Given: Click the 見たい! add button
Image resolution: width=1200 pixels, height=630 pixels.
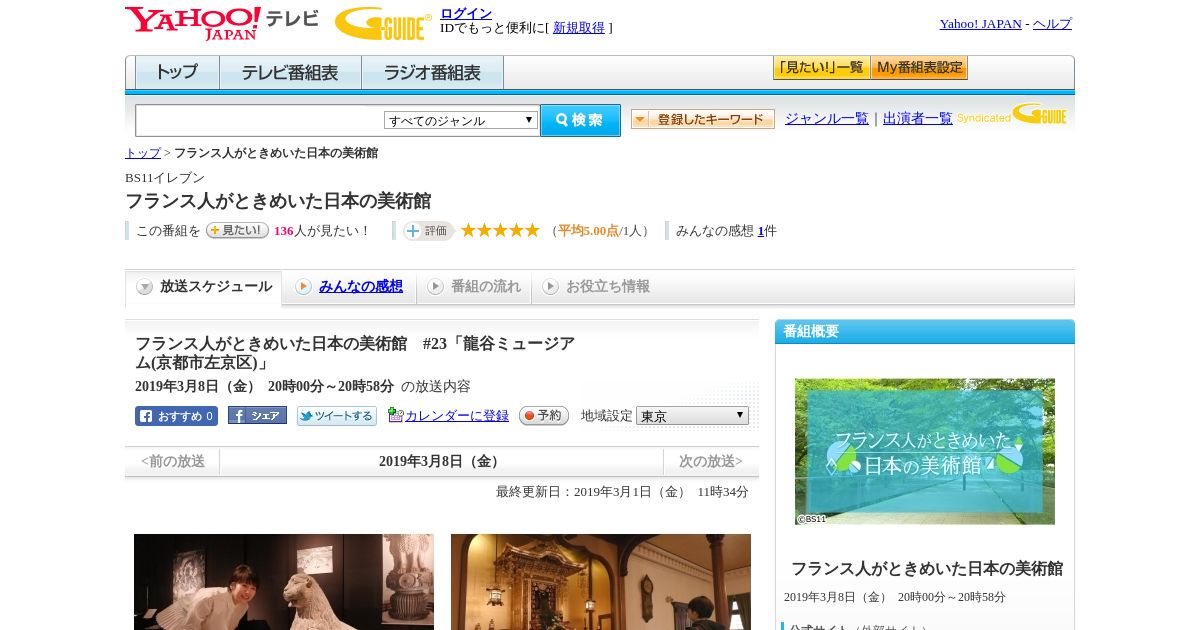Looking at the screenshot, I should click(x=237, y=230).
